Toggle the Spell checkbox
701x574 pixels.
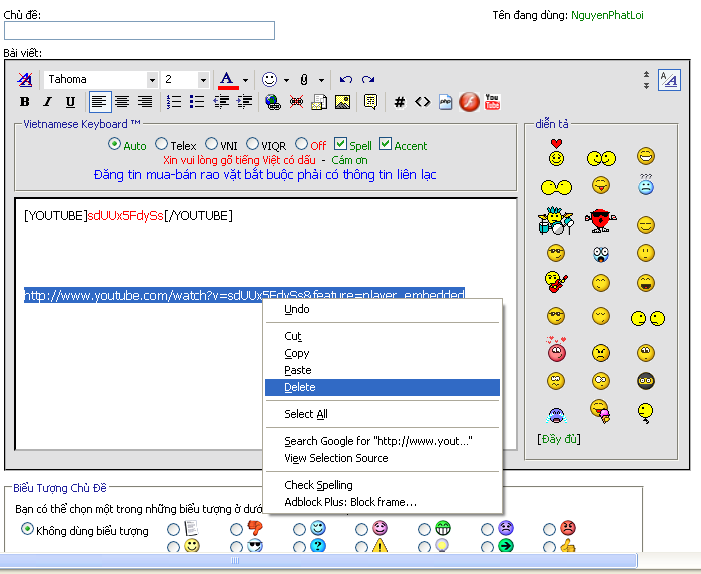coord(340,144)
